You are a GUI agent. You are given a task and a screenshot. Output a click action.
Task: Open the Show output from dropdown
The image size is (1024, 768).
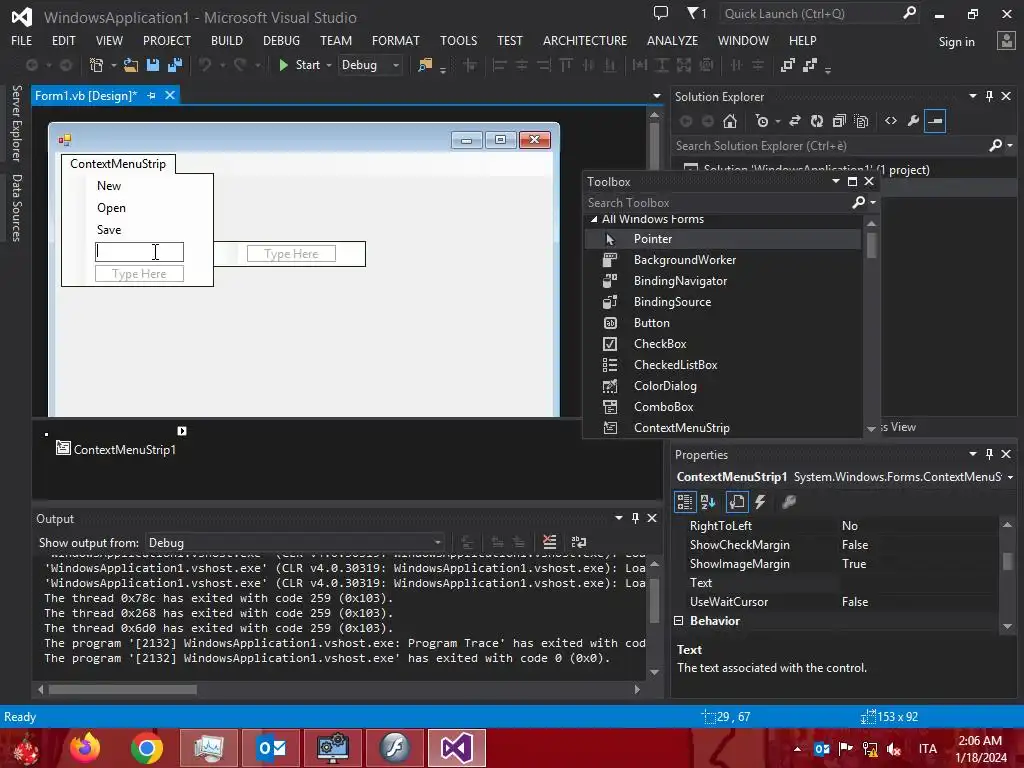click(x=438, y=543)
